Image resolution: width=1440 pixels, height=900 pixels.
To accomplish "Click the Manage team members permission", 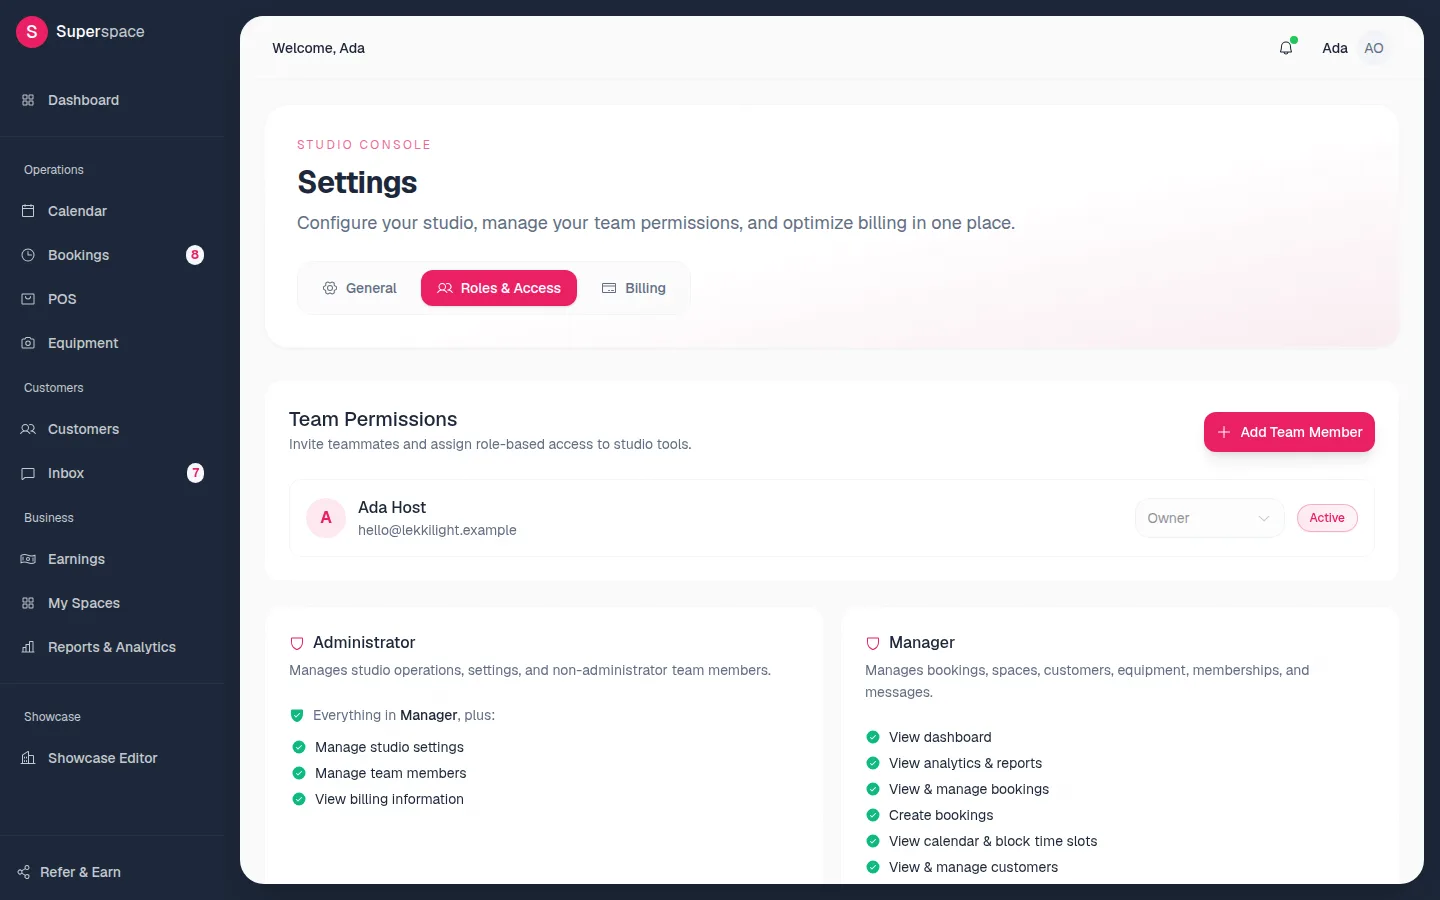I will (390, 773).
